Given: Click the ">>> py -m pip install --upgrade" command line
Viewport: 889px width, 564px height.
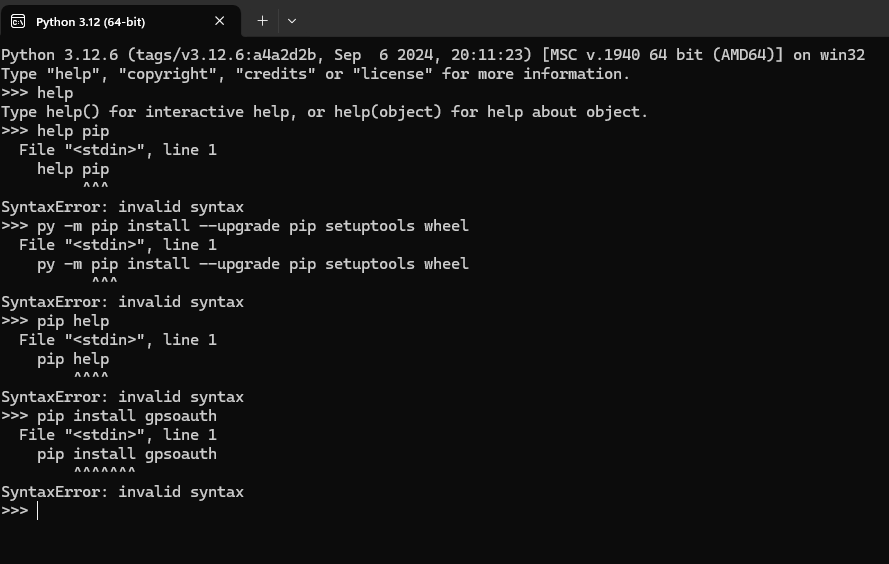Looking at the screenshot, I should [x=235, y=226].
